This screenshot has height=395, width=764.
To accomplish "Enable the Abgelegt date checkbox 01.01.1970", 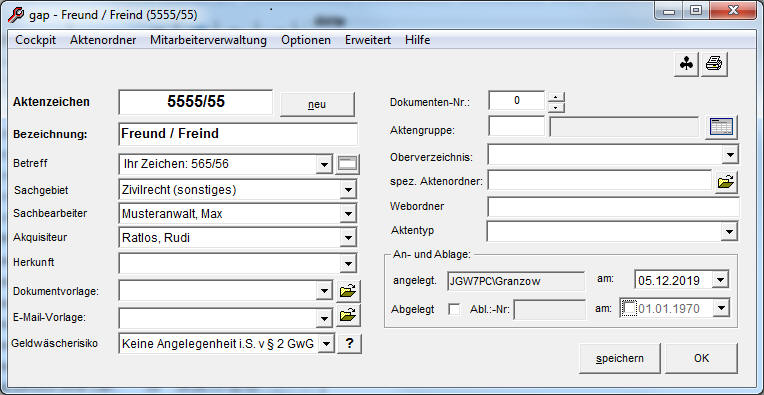I will pyautogui.click(x=630, y=308).
